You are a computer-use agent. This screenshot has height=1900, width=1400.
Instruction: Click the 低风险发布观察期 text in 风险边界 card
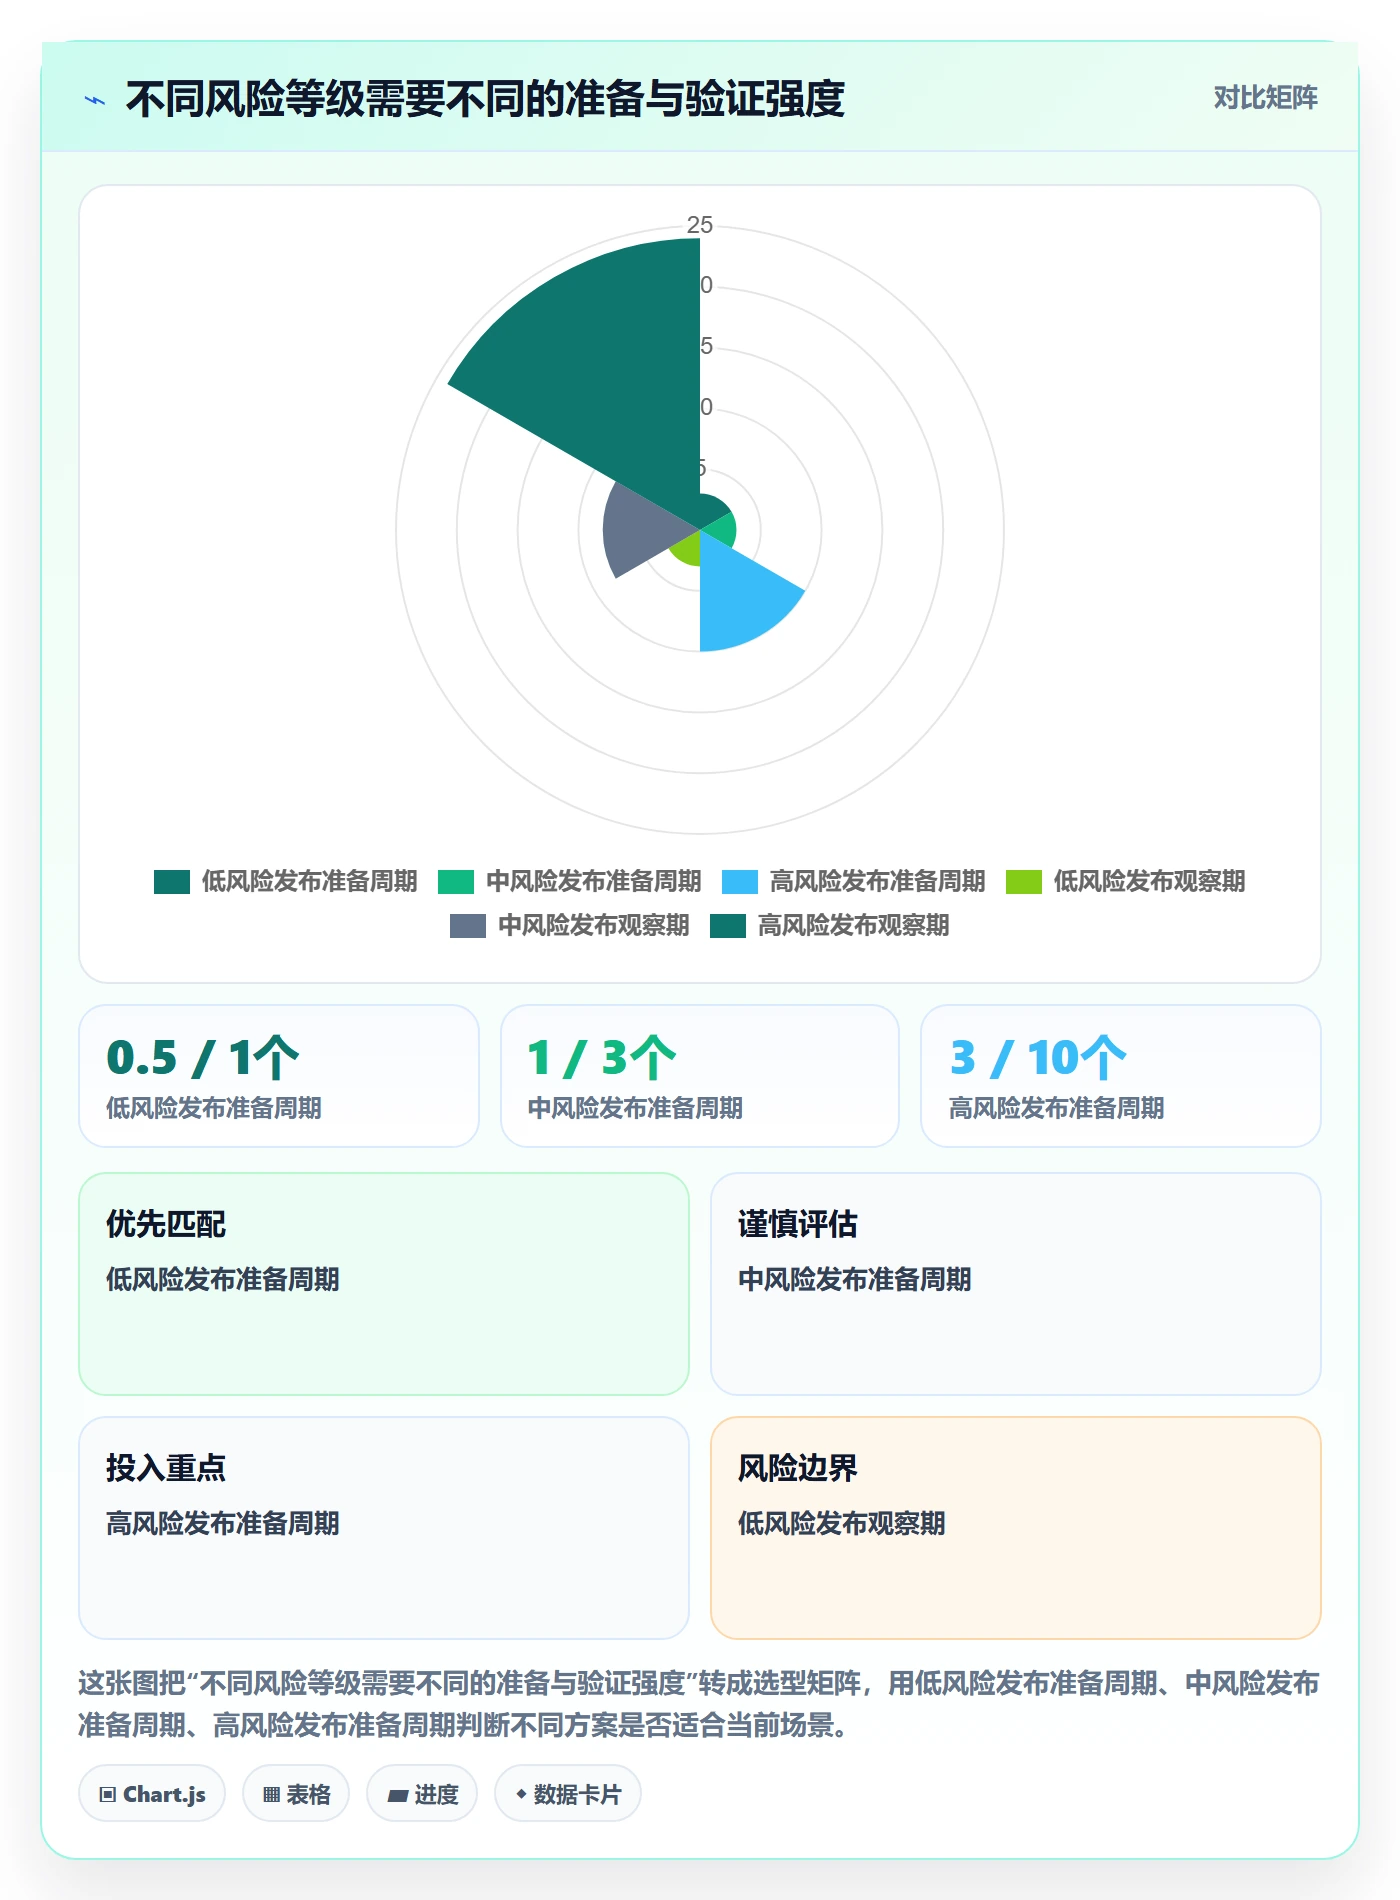841,1523
